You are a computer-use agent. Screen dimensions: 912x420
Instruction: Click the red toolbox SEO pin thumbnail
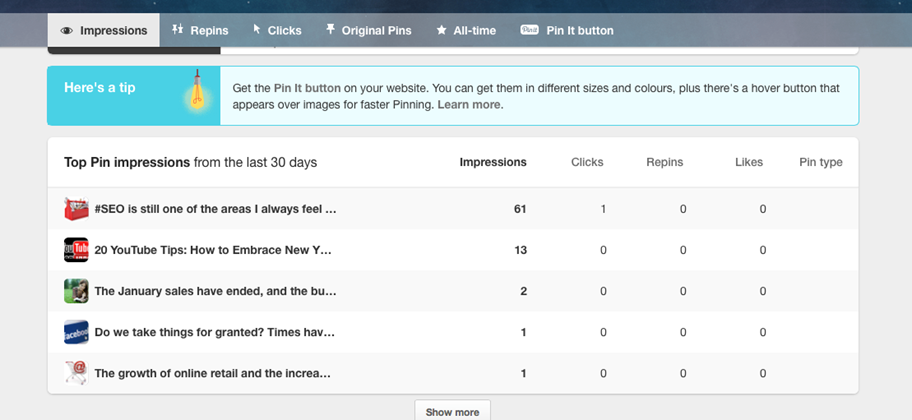coord(76,209)
